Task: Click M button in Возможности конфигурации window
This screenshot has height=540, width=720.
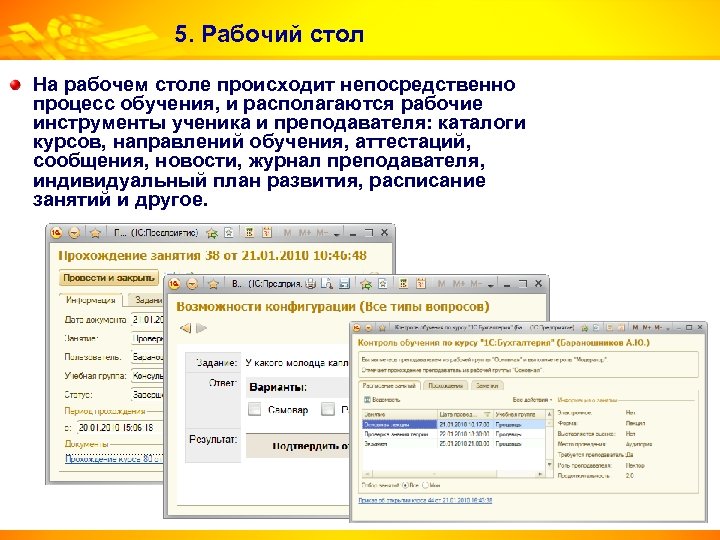Action: click(441, 284)
